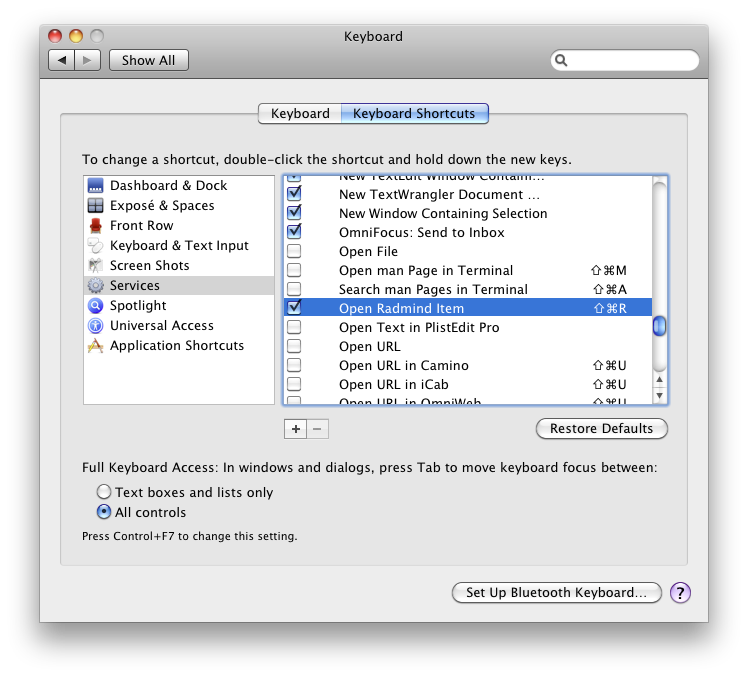Switch to the Keyboard tab
Image resolution: width=748 pixels, height=677 pixels.
(300, 114)
